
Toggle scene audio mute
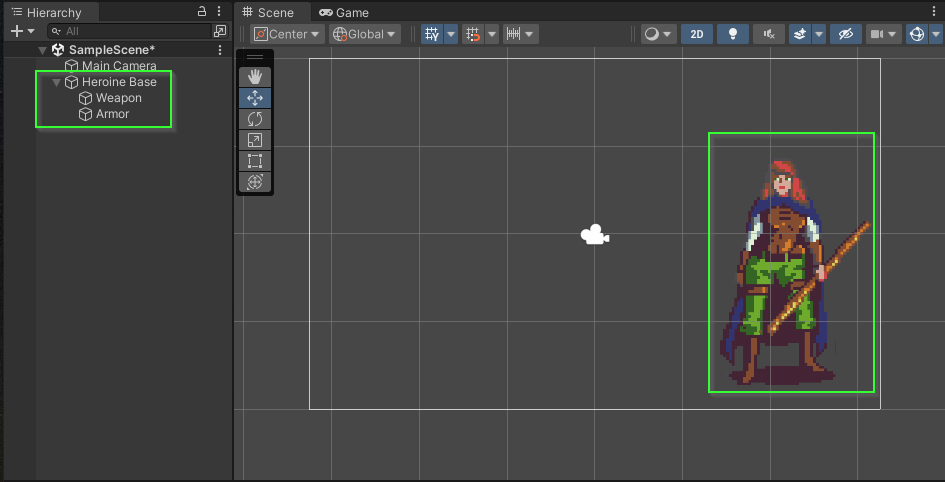click(x=769, y=34)
